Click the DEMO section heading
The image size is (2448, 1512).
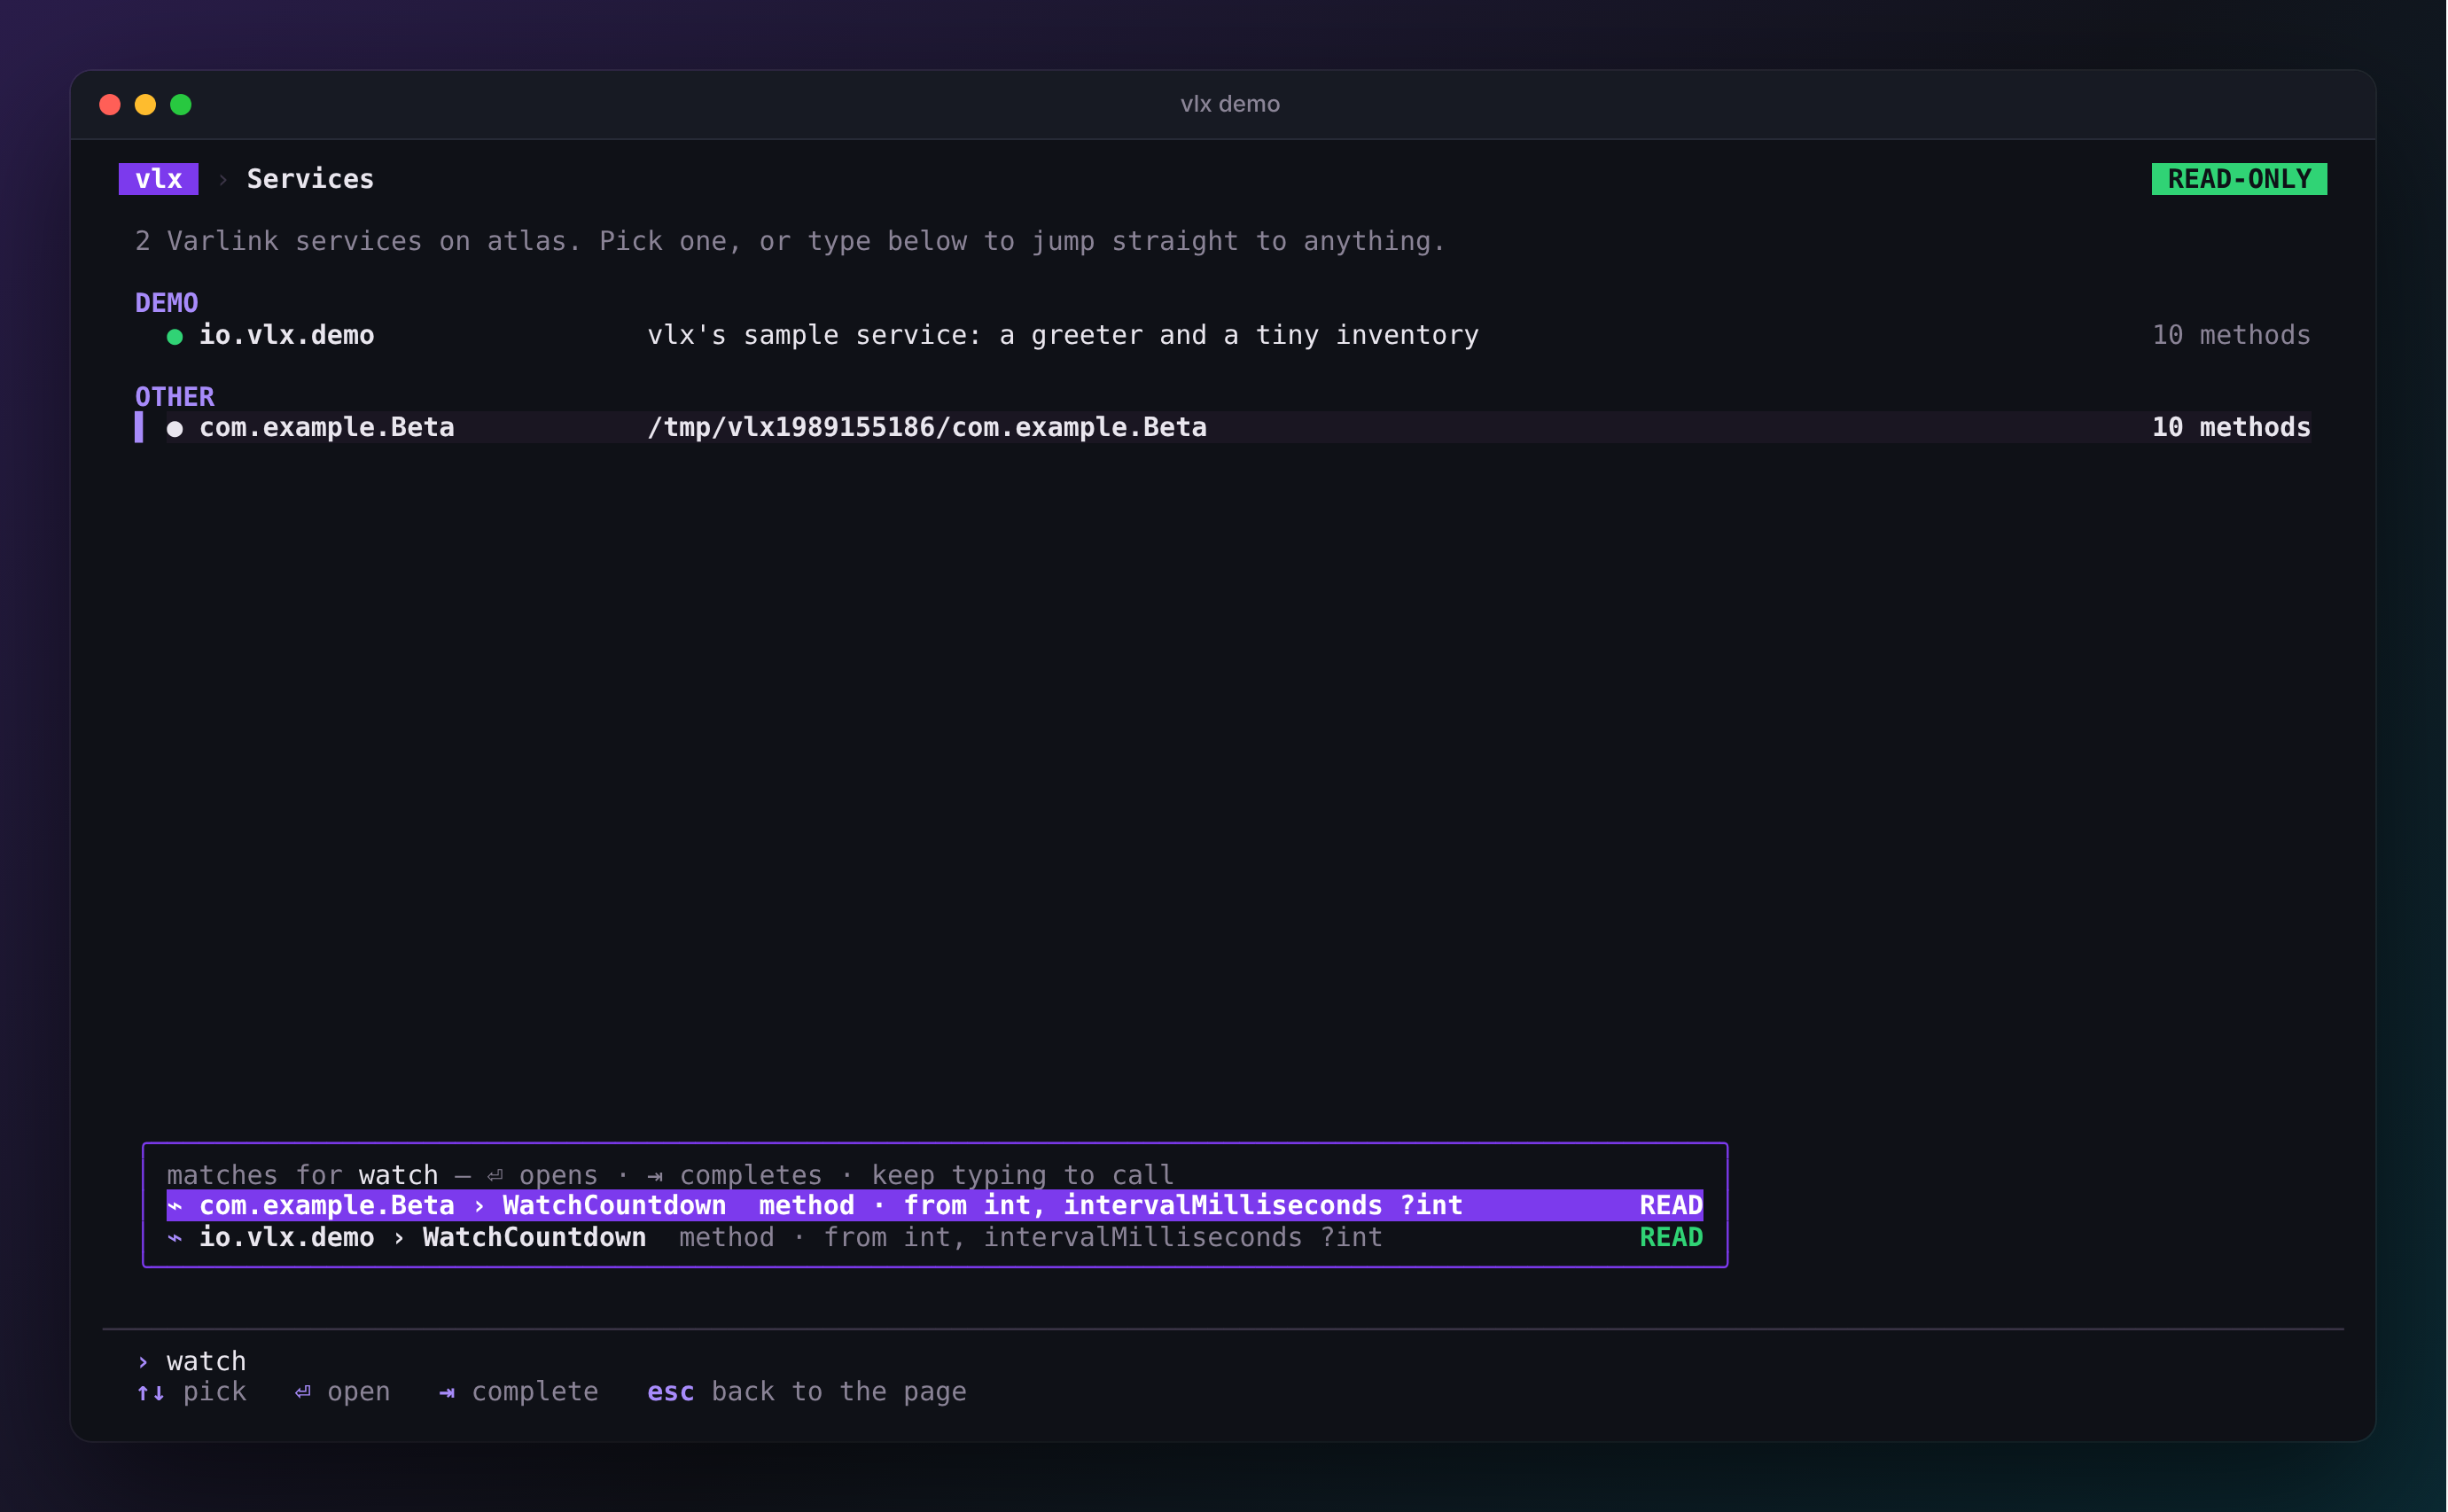tap(167, 303)
